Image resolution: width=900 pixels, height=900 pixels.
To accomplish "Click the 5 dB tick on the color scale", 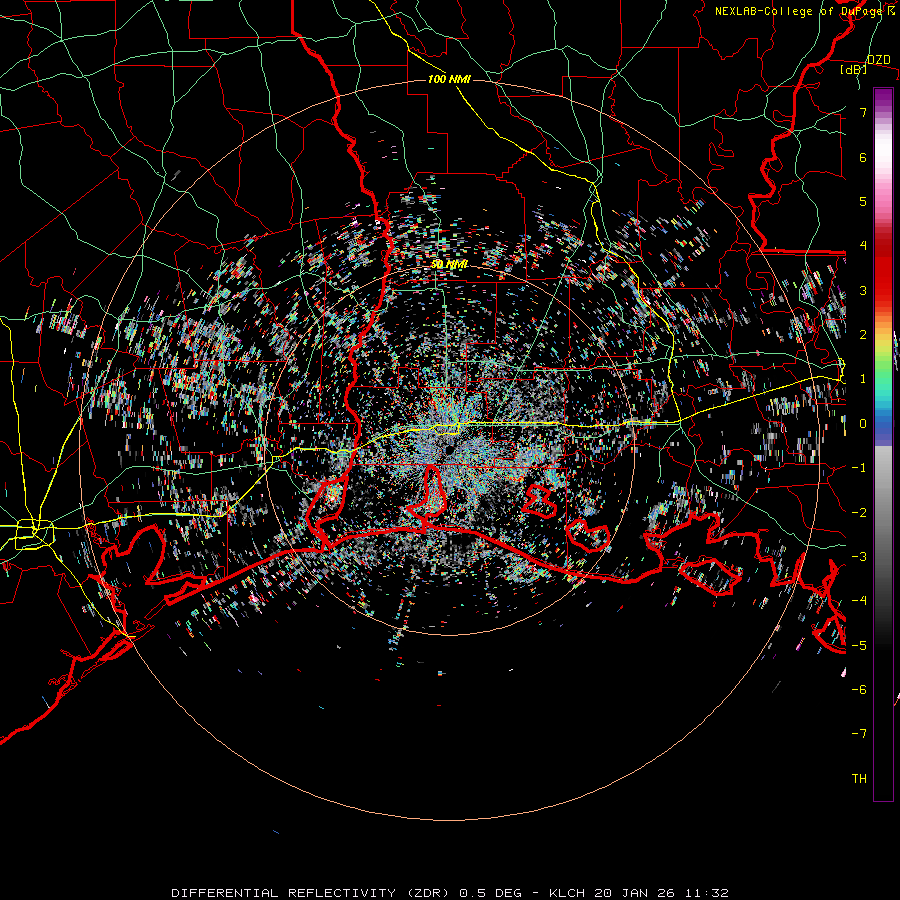I will click(863, 201).
